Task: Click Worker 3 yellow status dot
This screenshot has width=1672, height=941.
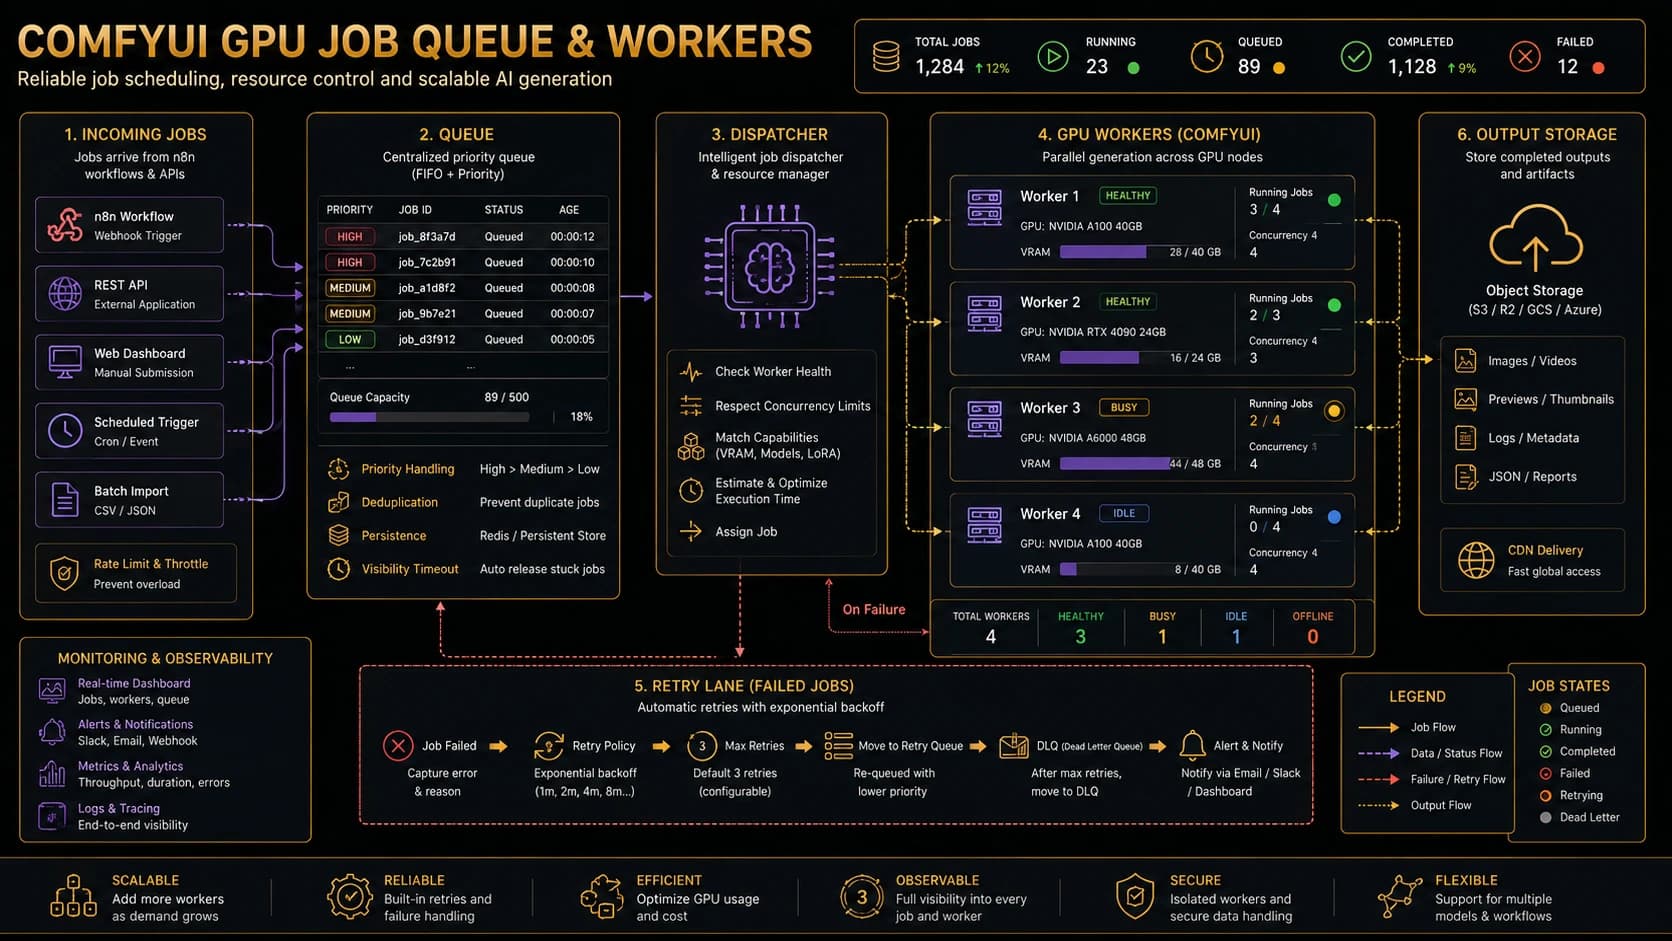Action: 1334,411
